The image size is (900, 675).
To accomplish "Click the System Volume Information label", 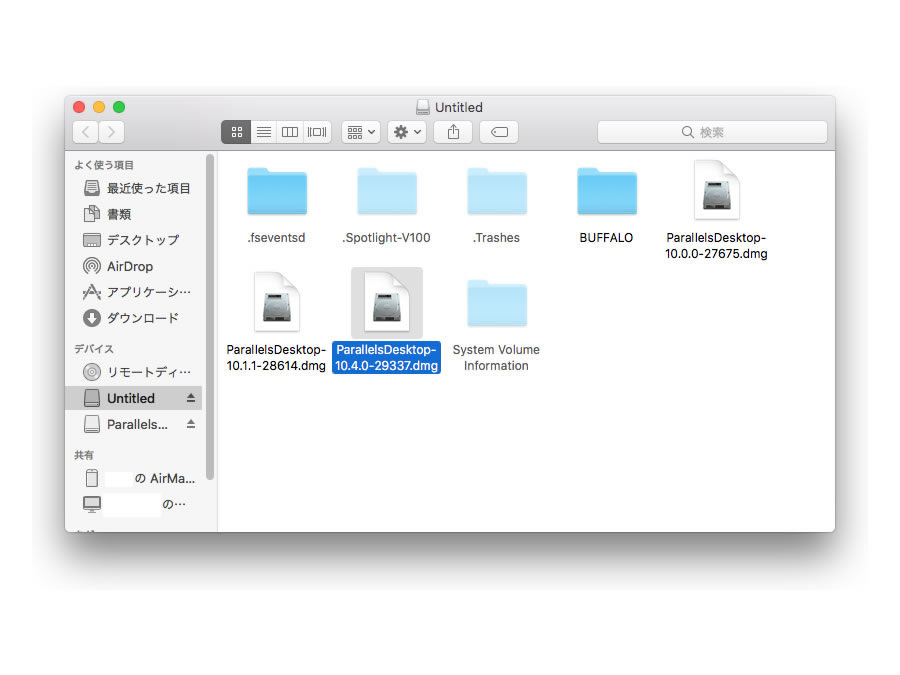I will [x=496, y=358].
